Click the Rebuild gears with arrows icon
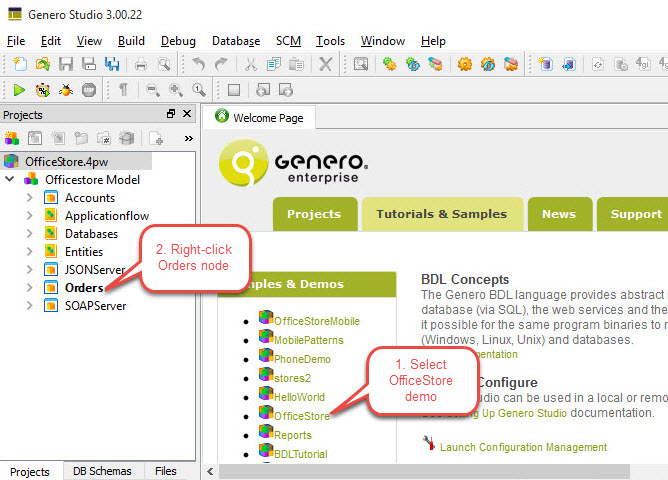This screenshot has width=668, height=480. tap(412, 64)
